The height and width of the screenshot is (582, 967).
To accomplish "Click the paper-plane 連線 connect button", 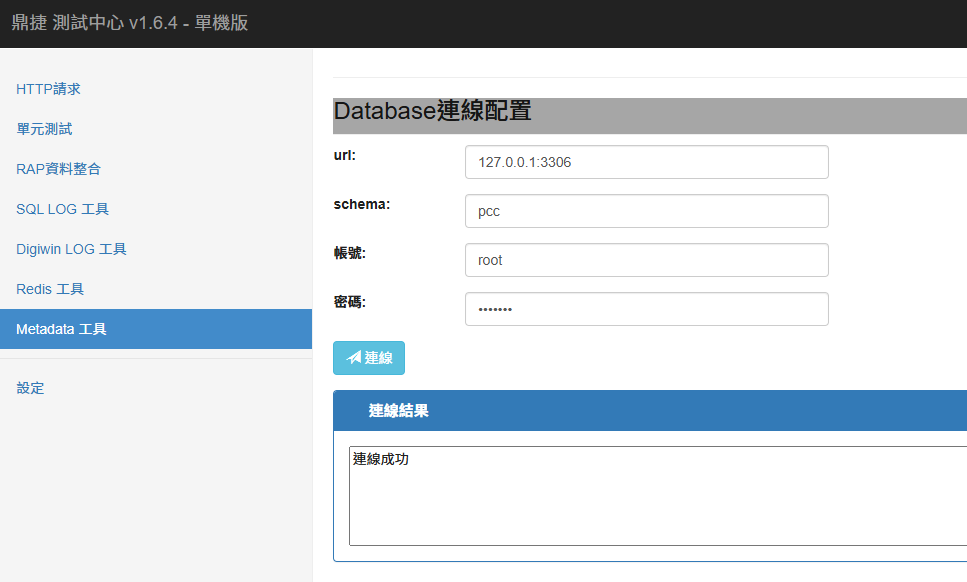I will click(x=369, y=358).
